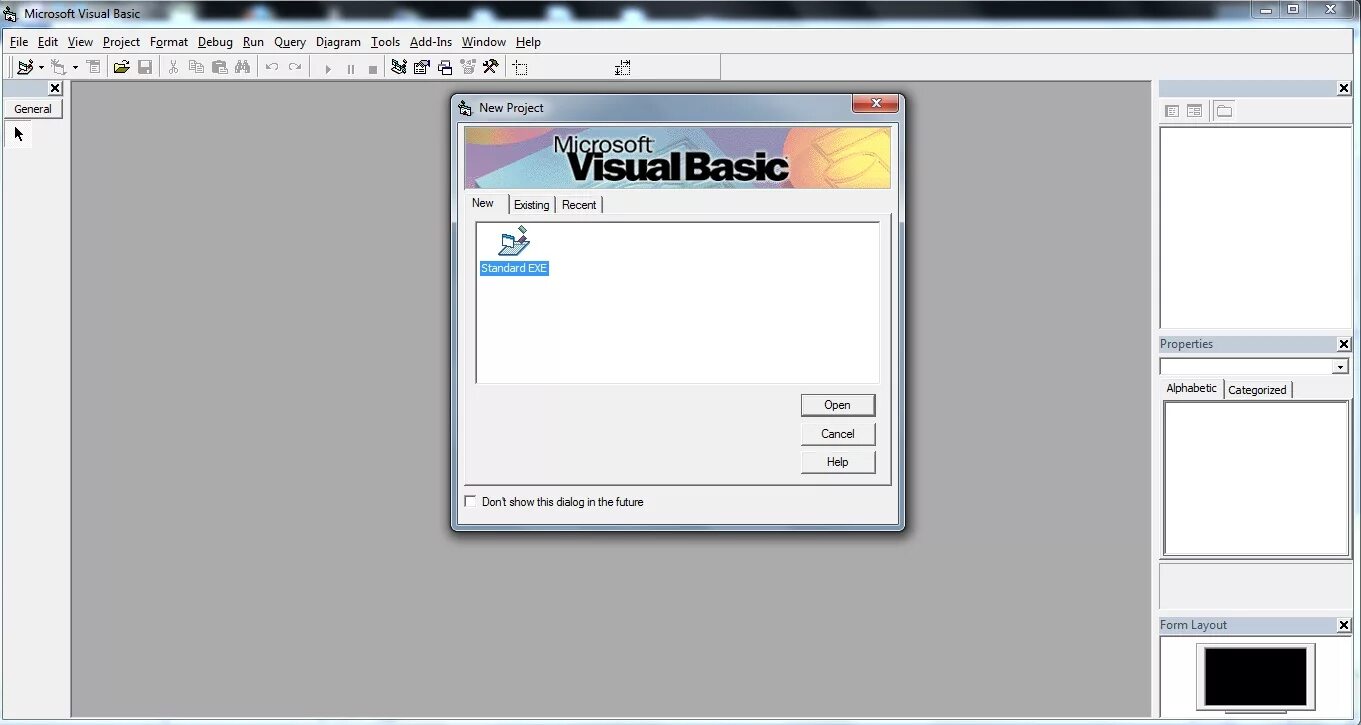Click the Paste clipboard toolbar icon

pos(219,67)
